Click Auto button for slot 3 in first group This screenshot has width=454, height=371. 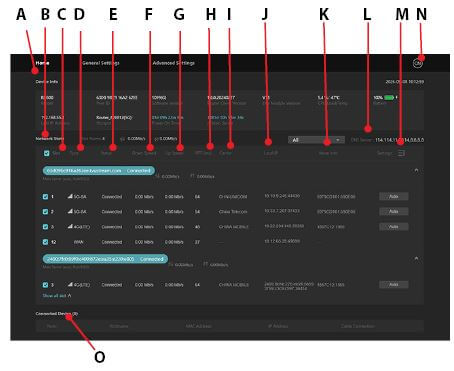click(x=394, y=227)
